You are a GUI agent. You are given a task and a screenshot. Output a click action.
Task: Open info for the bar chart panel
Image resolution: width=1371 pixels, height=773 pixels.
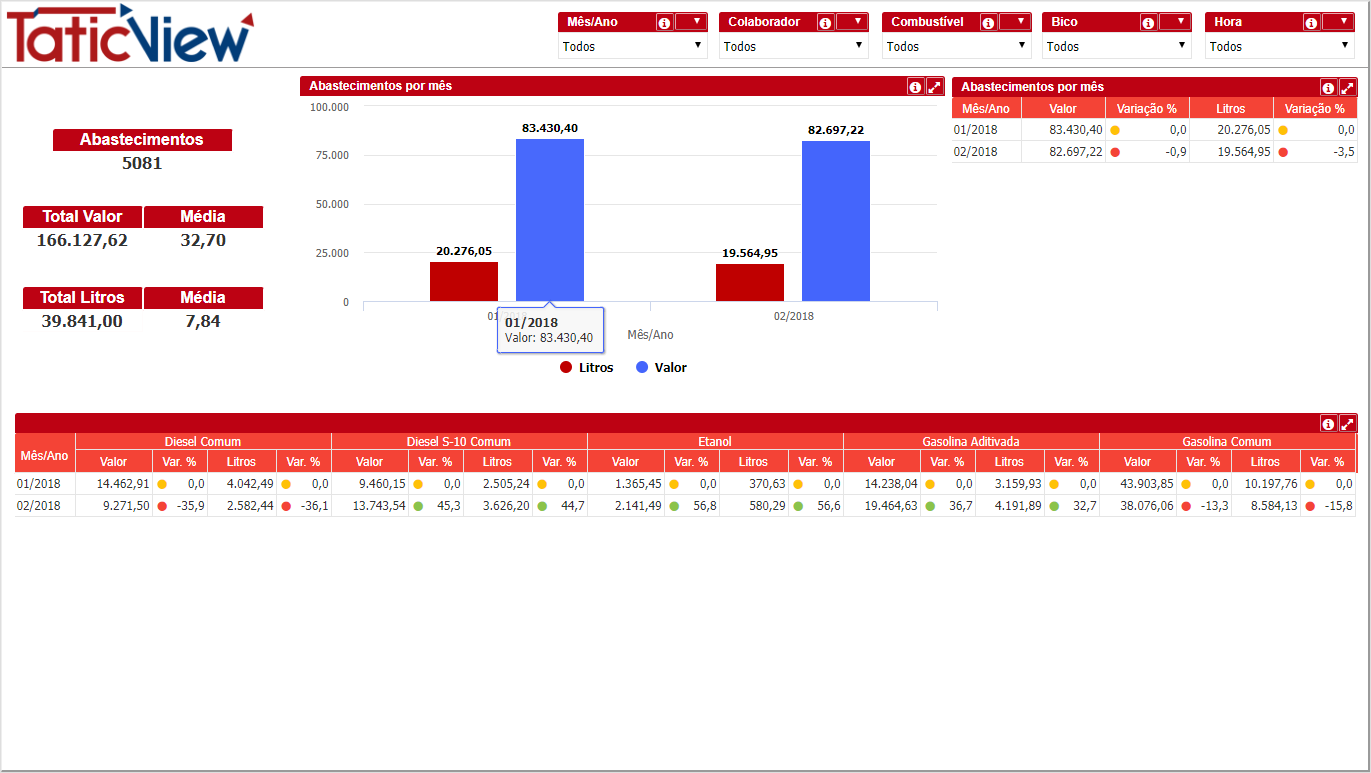[915, 87]
